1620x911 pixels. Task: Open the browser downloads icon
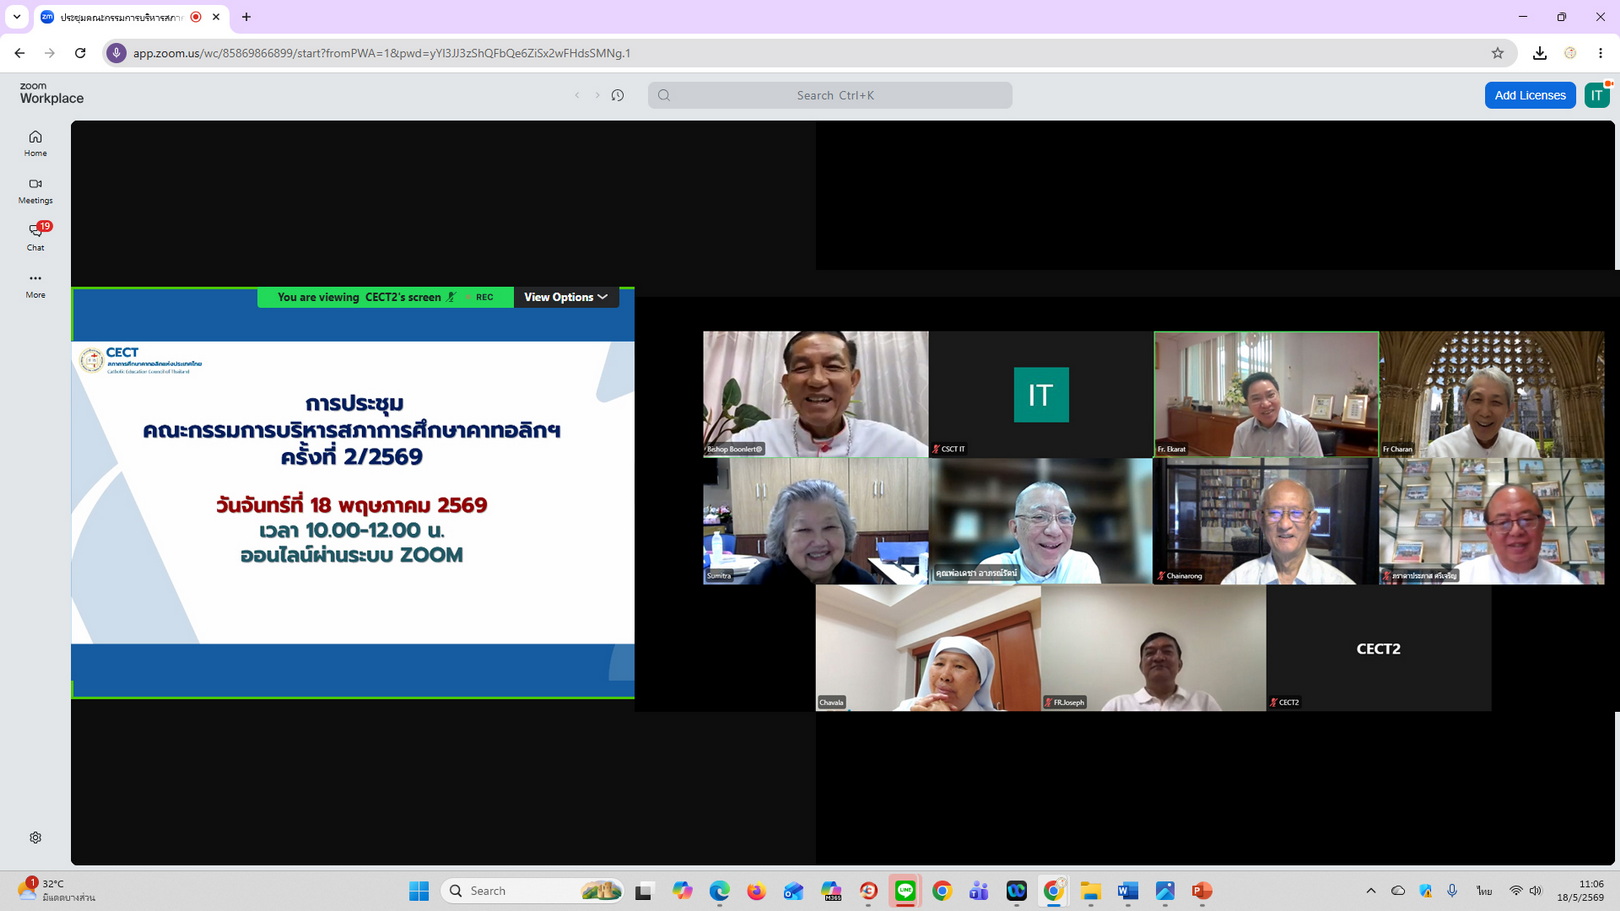point(1540,53)
